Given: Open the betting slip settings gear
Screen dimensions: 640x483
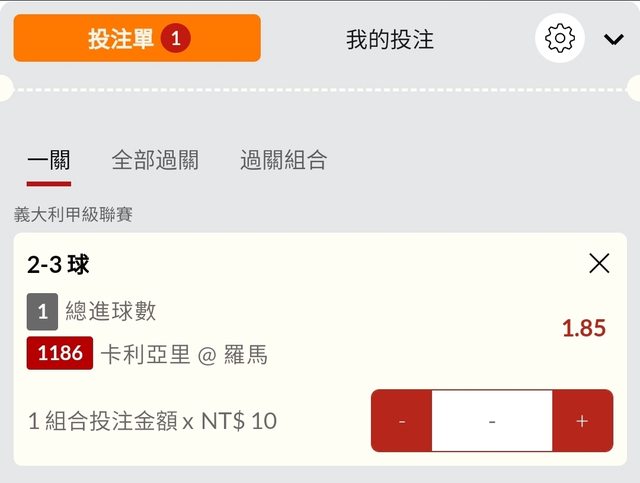Looking at the screenshot, I should [560, 39].
